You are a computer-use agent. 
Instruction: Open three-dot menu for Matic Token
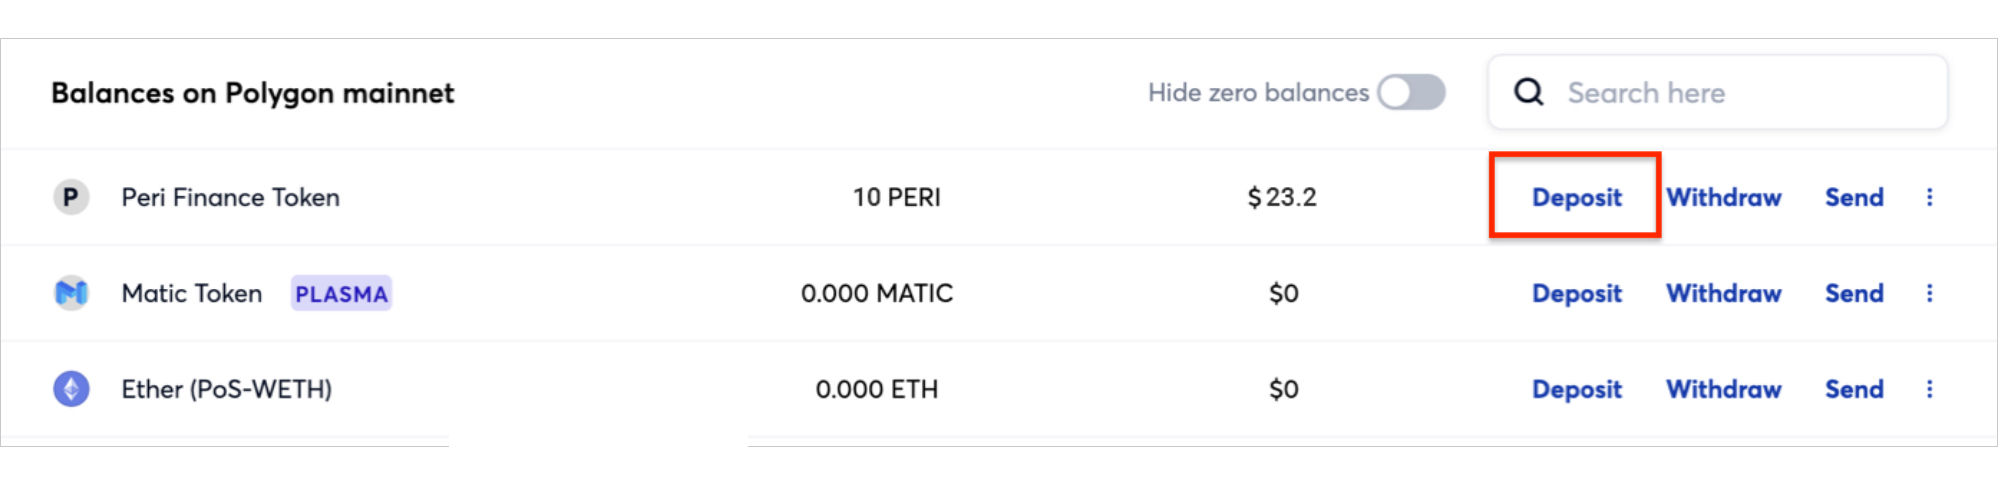pyautogui.click(x=1930, y=293)
